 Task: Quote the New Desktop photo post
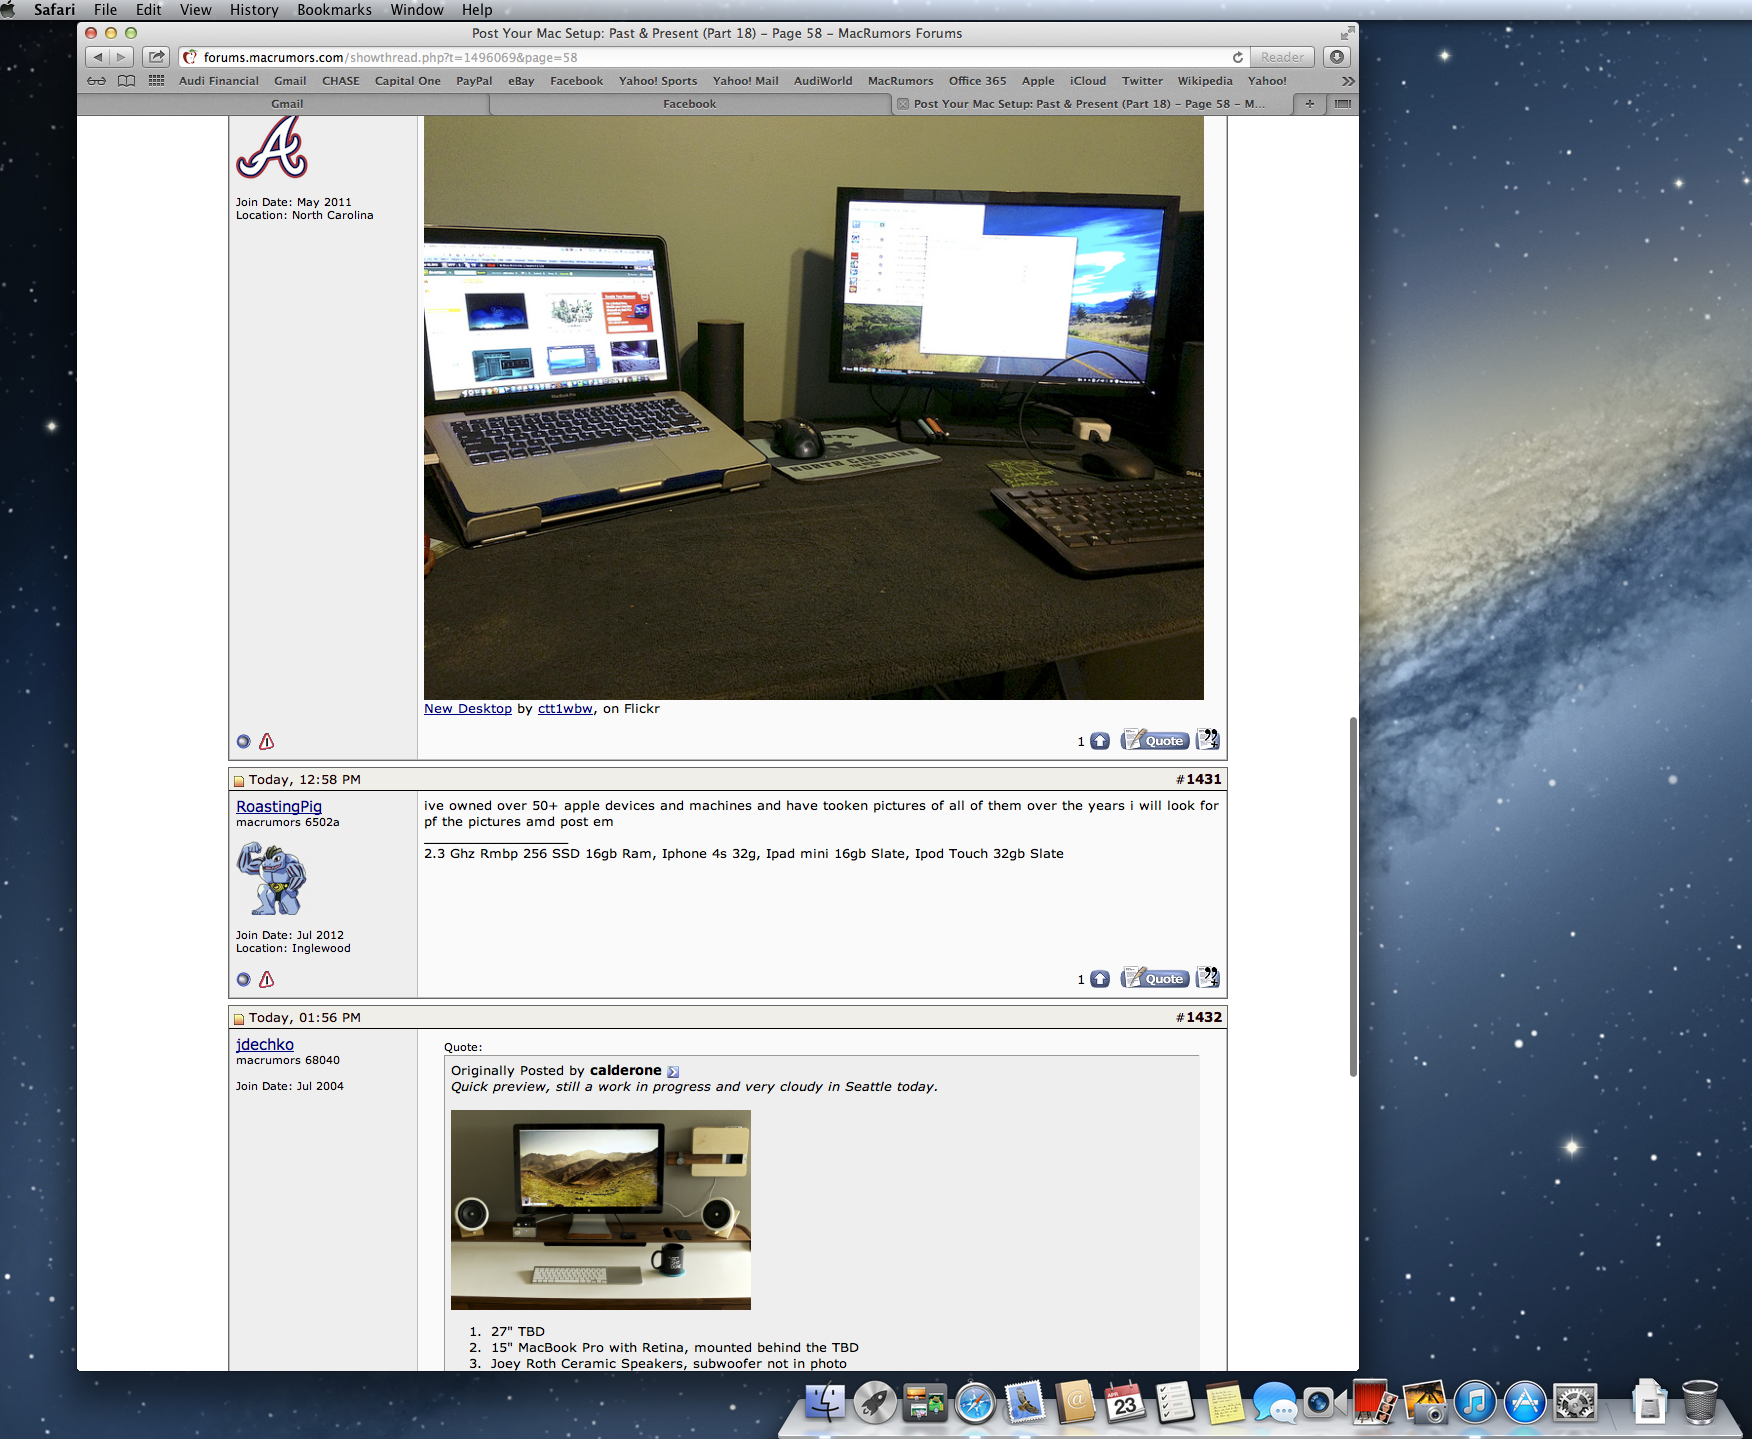(x=1155, y=740)
